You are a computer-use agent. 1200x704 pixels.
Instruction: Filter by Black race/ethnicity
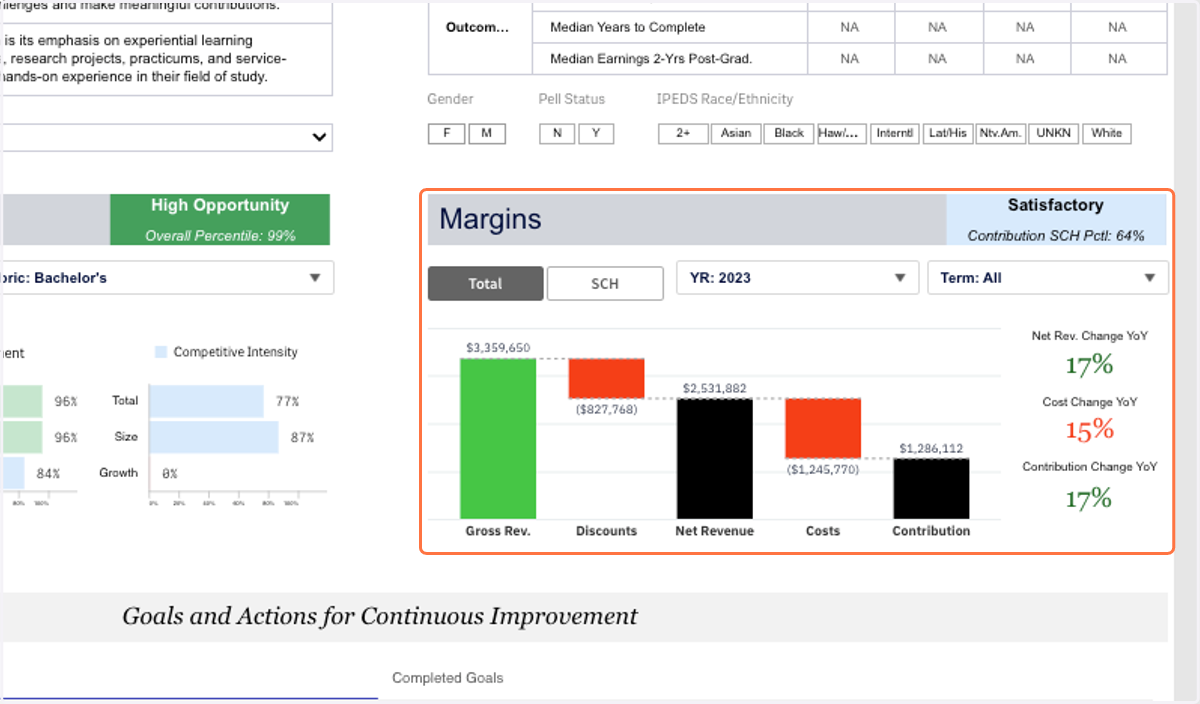[x=789, y=133]
